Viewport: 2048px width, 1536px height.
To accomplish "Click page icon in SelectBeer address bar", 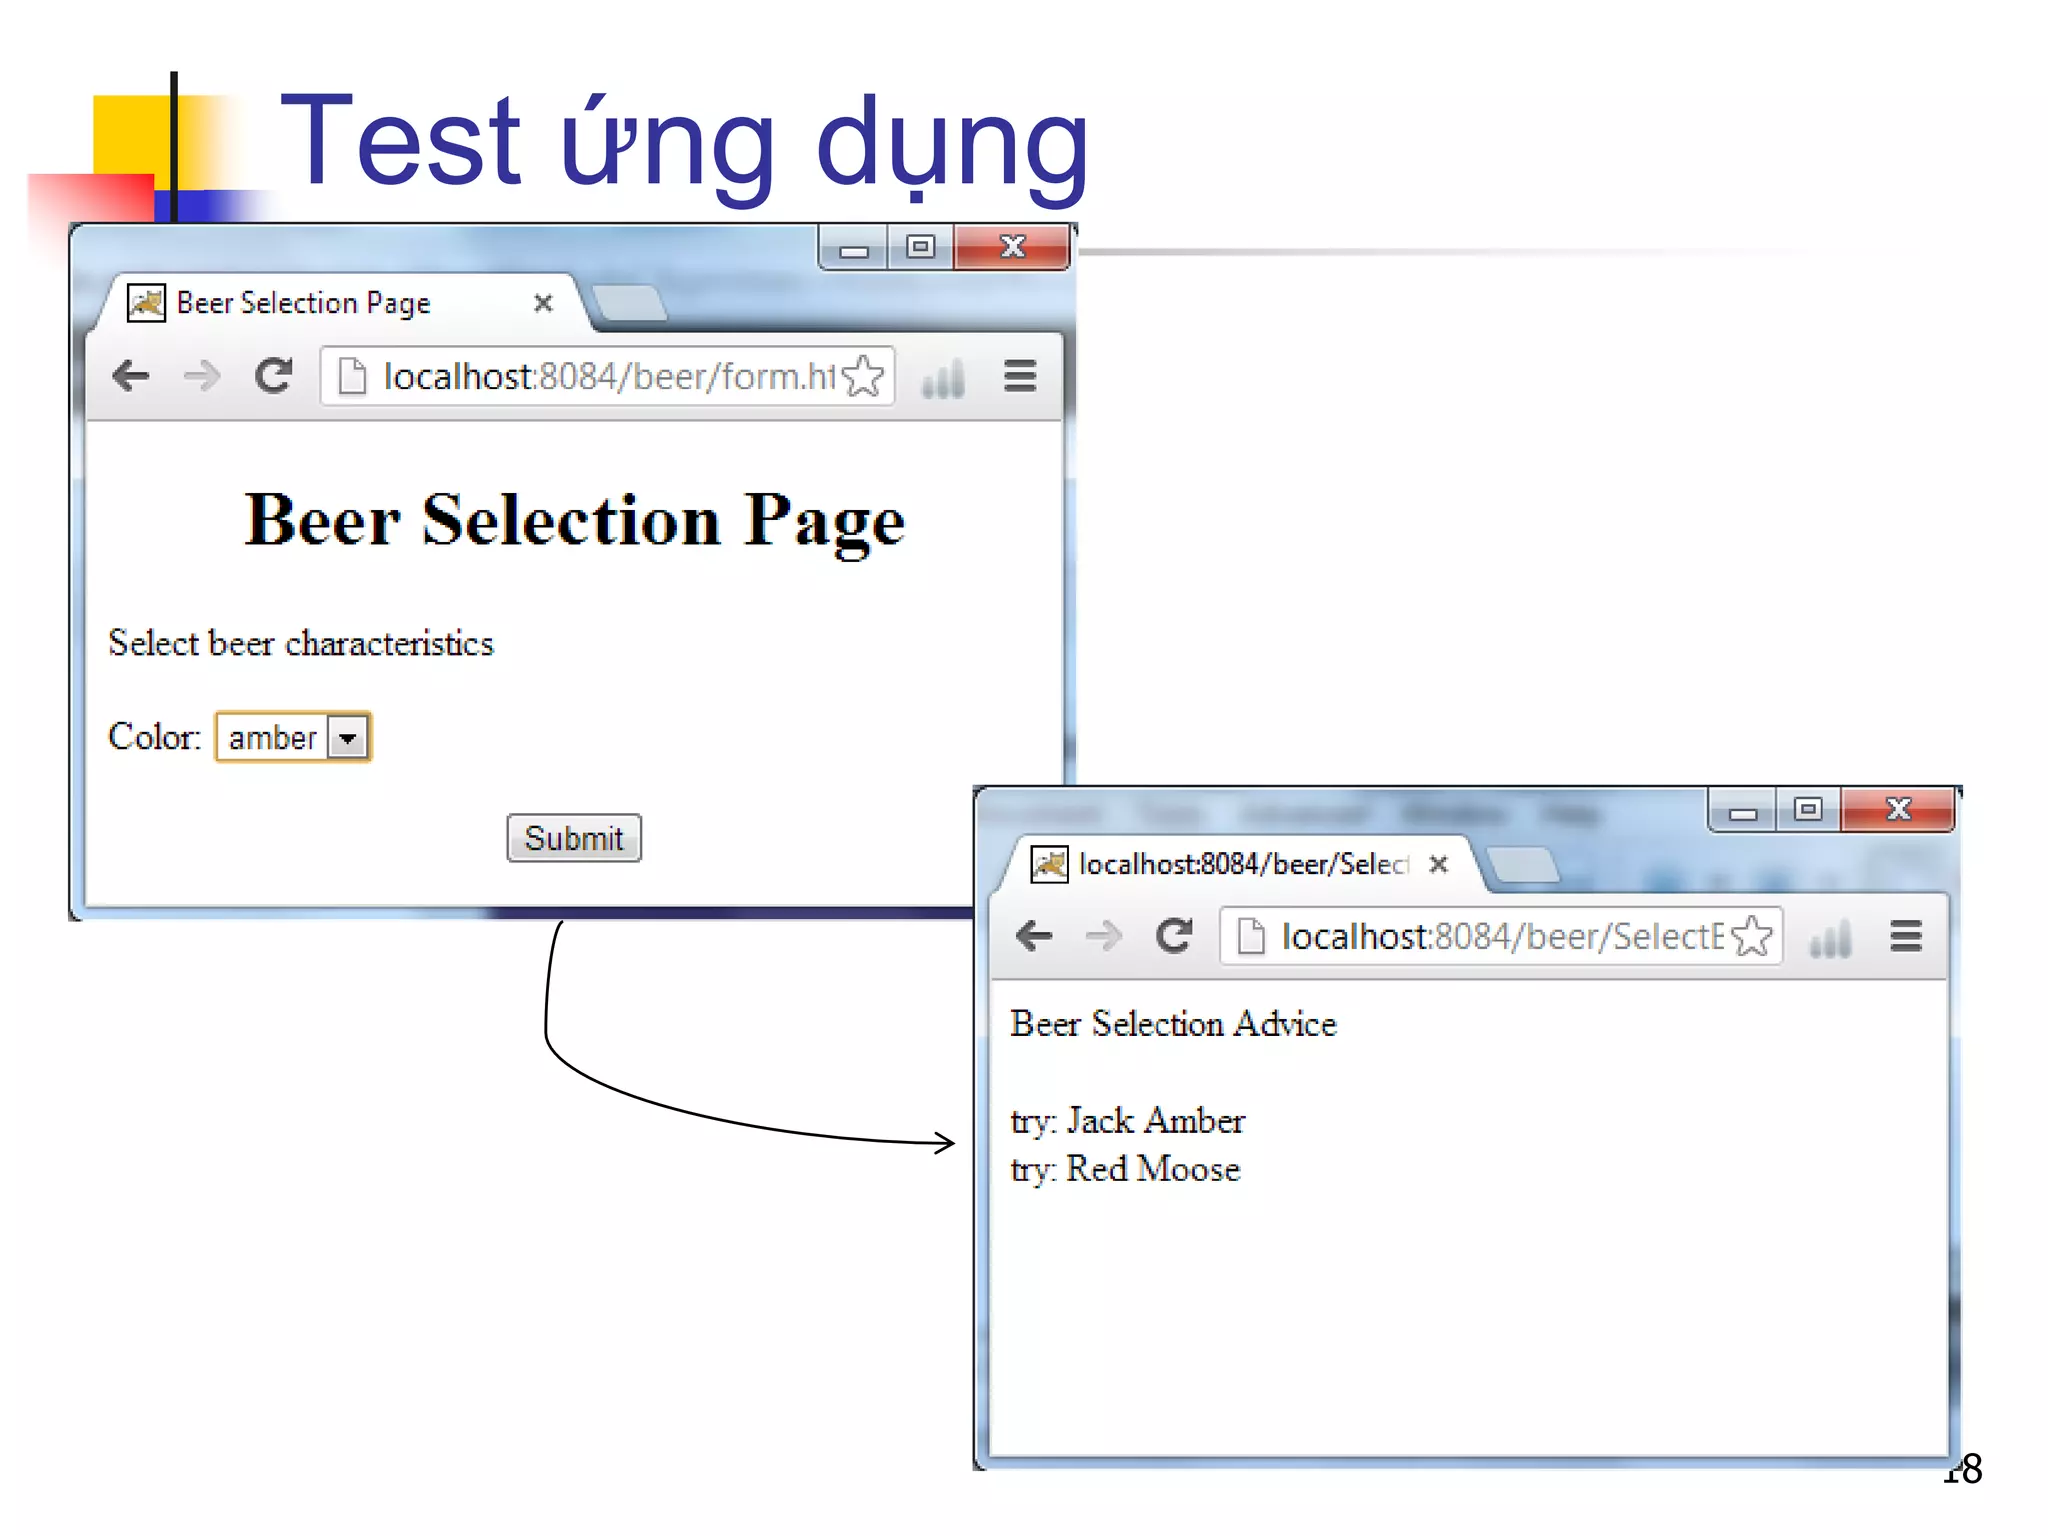I will coord(1251,937).
